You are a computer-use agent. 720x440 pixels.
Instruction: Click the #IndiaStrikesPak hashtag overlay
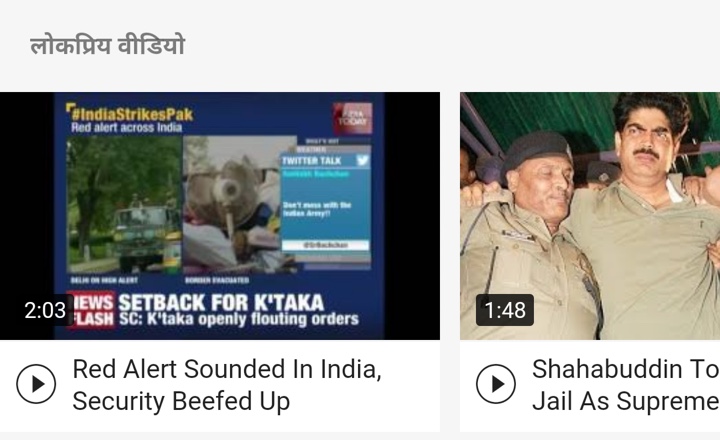[131, 113]
